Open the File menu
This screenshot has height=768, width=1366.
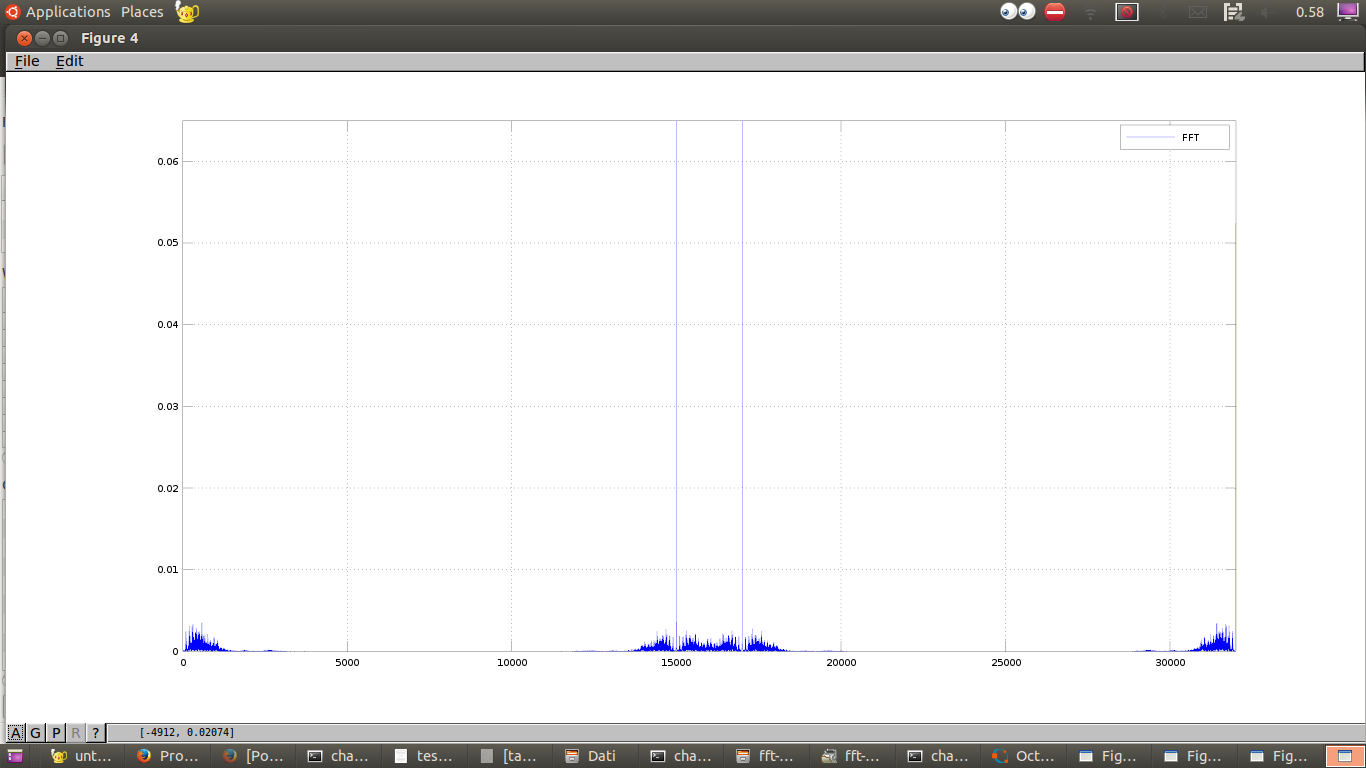27,61
